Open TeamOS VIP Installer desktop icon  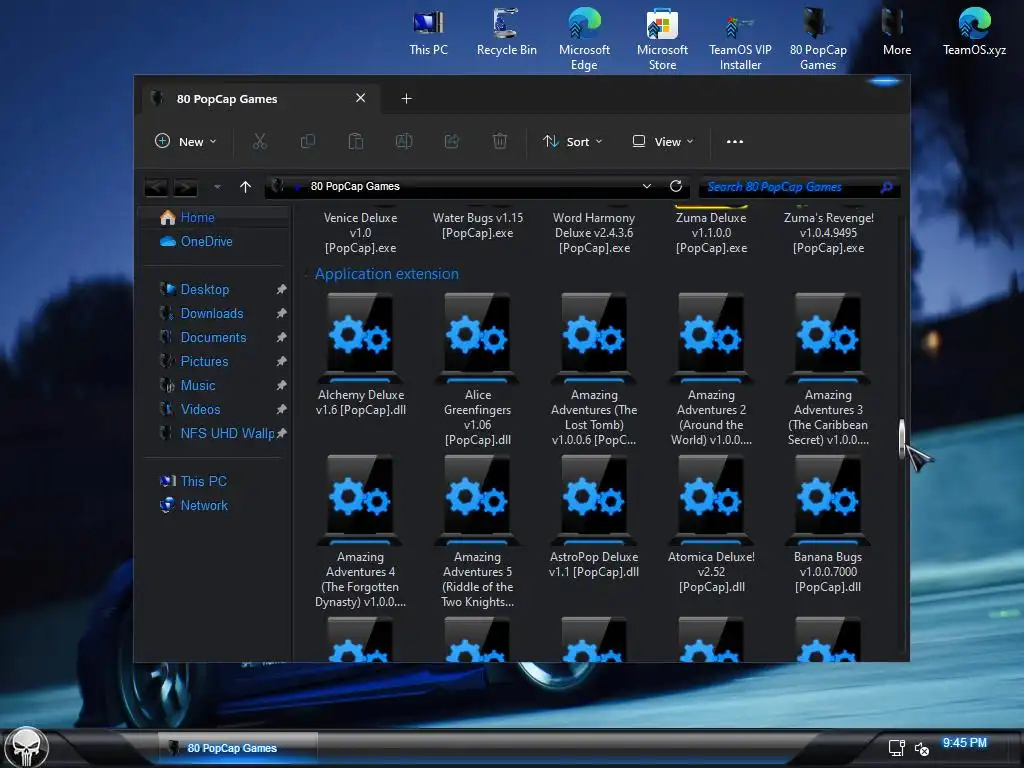(740, 39)
